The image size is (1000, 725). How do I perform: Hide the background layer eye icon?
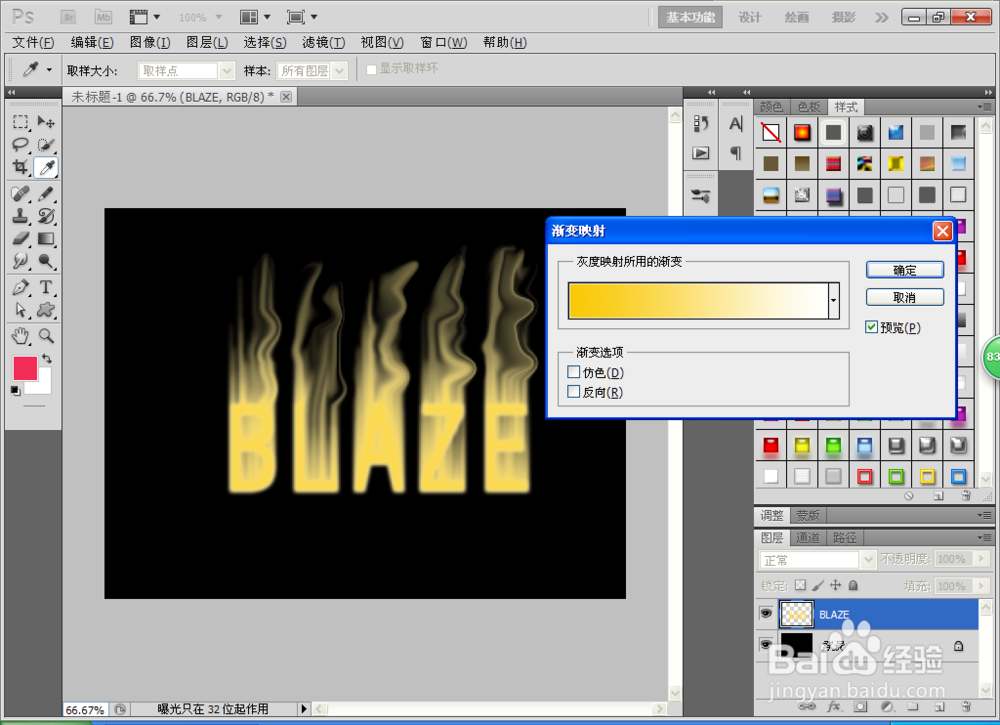pos(766,645)
